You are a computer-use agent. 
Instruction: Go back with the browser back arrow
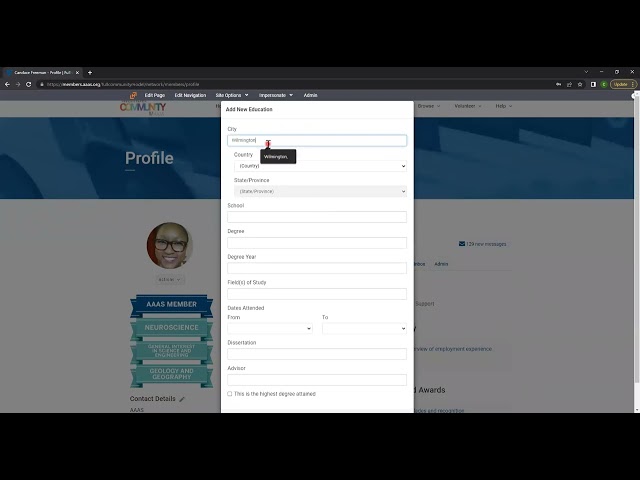[x=7, y=84]
